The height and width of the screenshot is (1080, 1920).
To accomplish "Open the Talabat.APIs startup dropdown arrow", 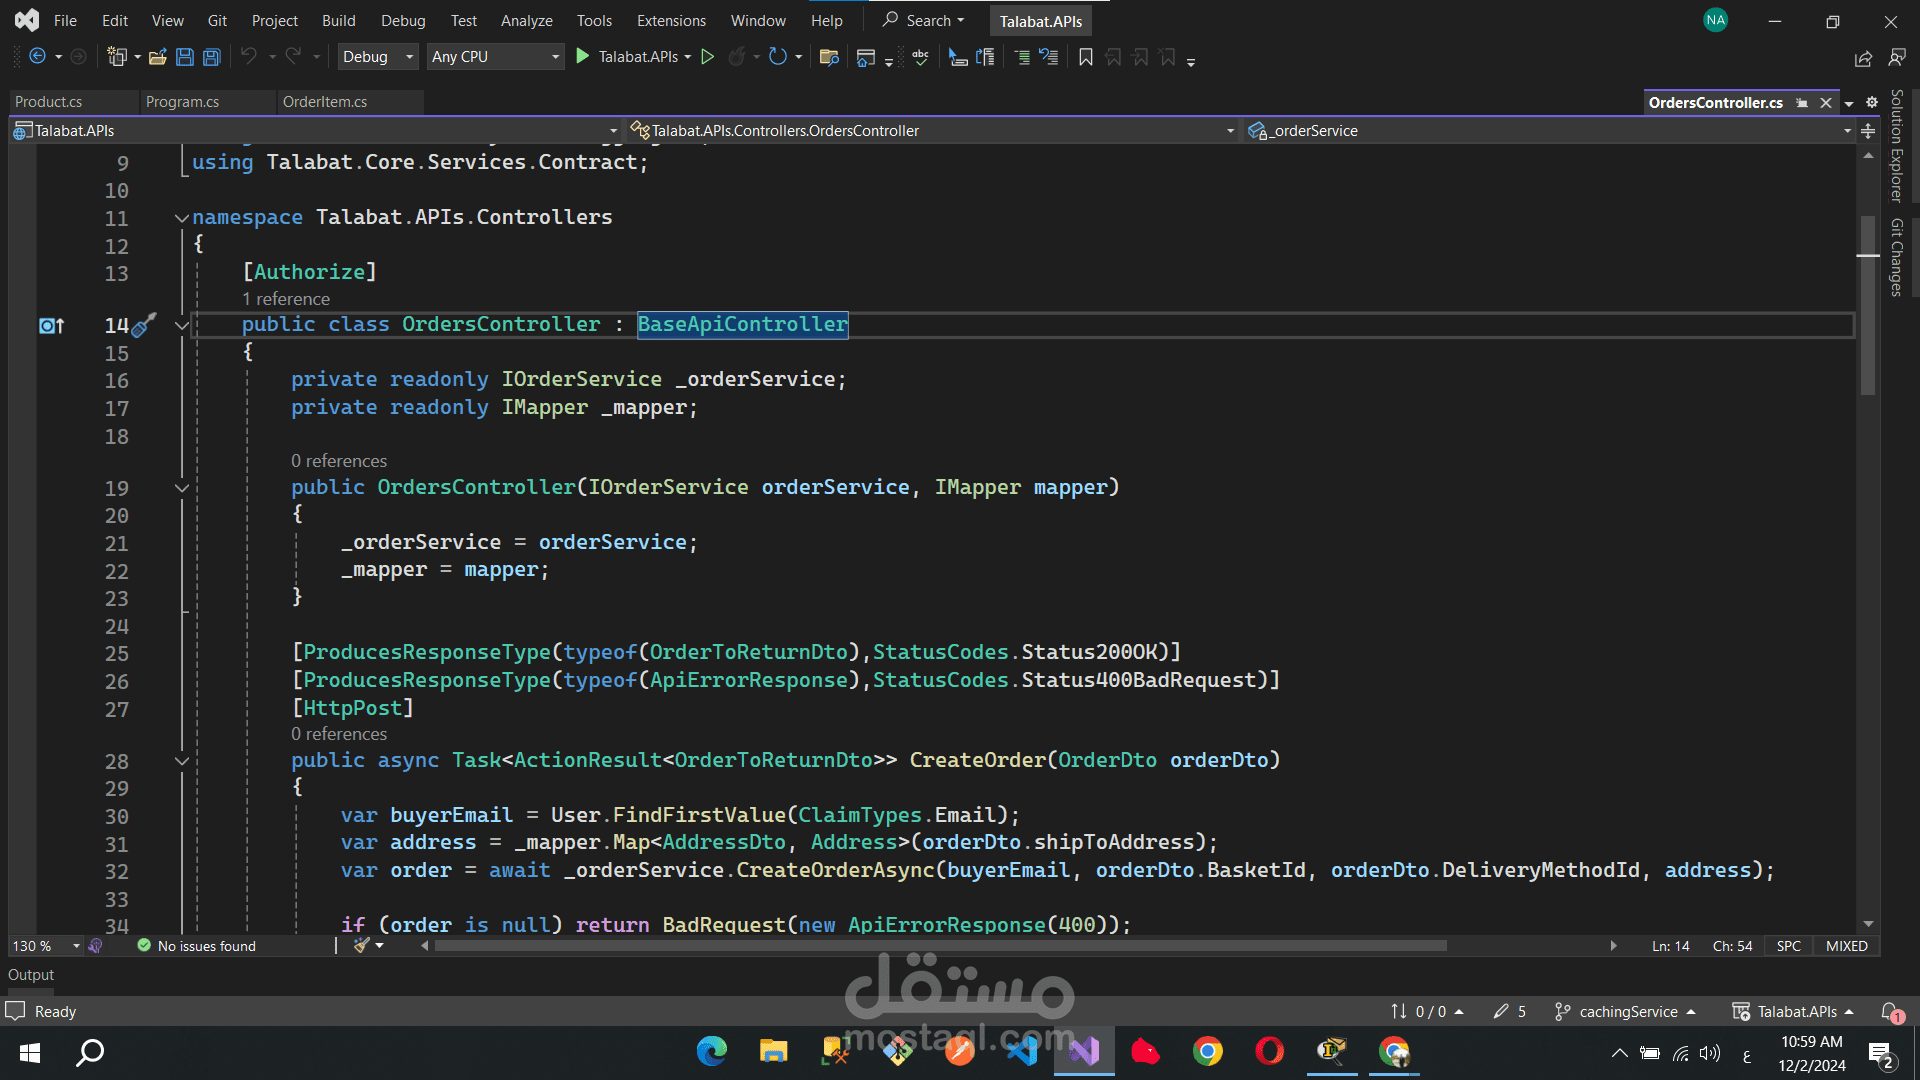I will coord(688,57).
